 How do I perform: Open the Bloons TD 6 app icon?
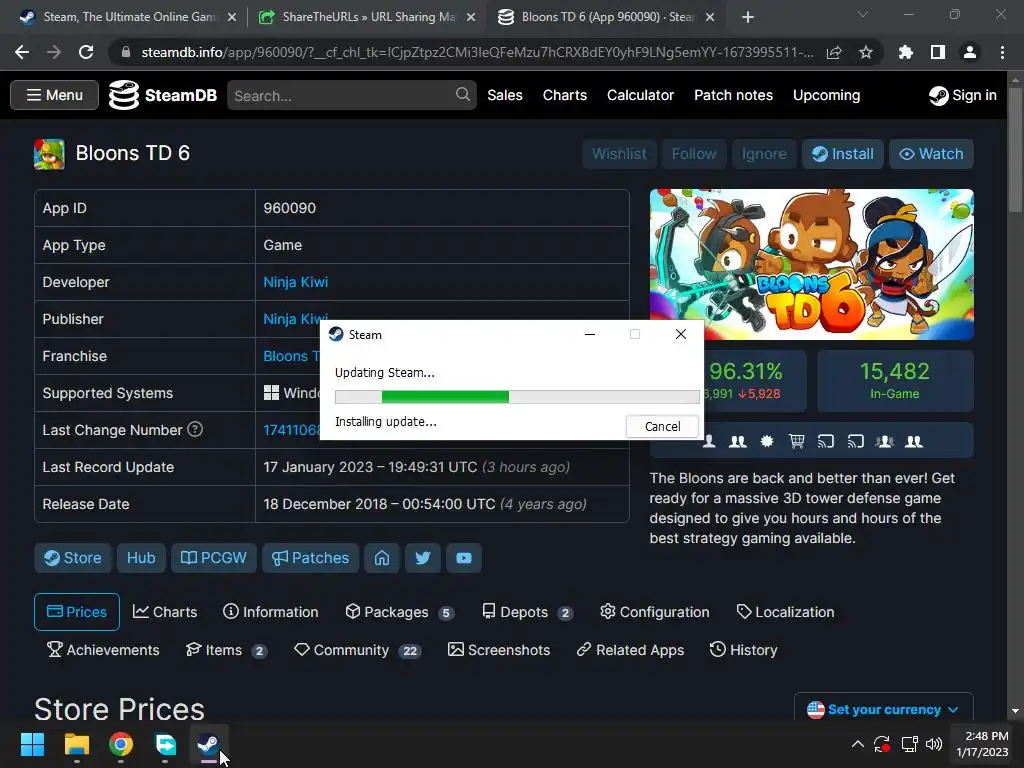(x=50, y=154)
